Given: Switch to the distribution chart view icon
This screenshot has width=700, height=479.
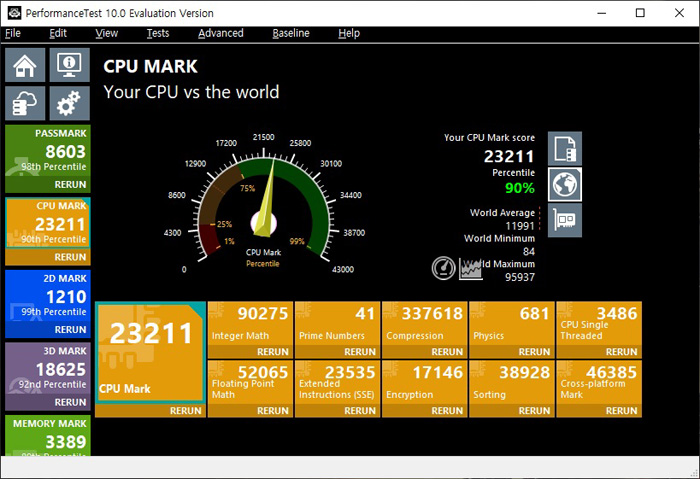Looking at the screenshot, I should [470, 269].
